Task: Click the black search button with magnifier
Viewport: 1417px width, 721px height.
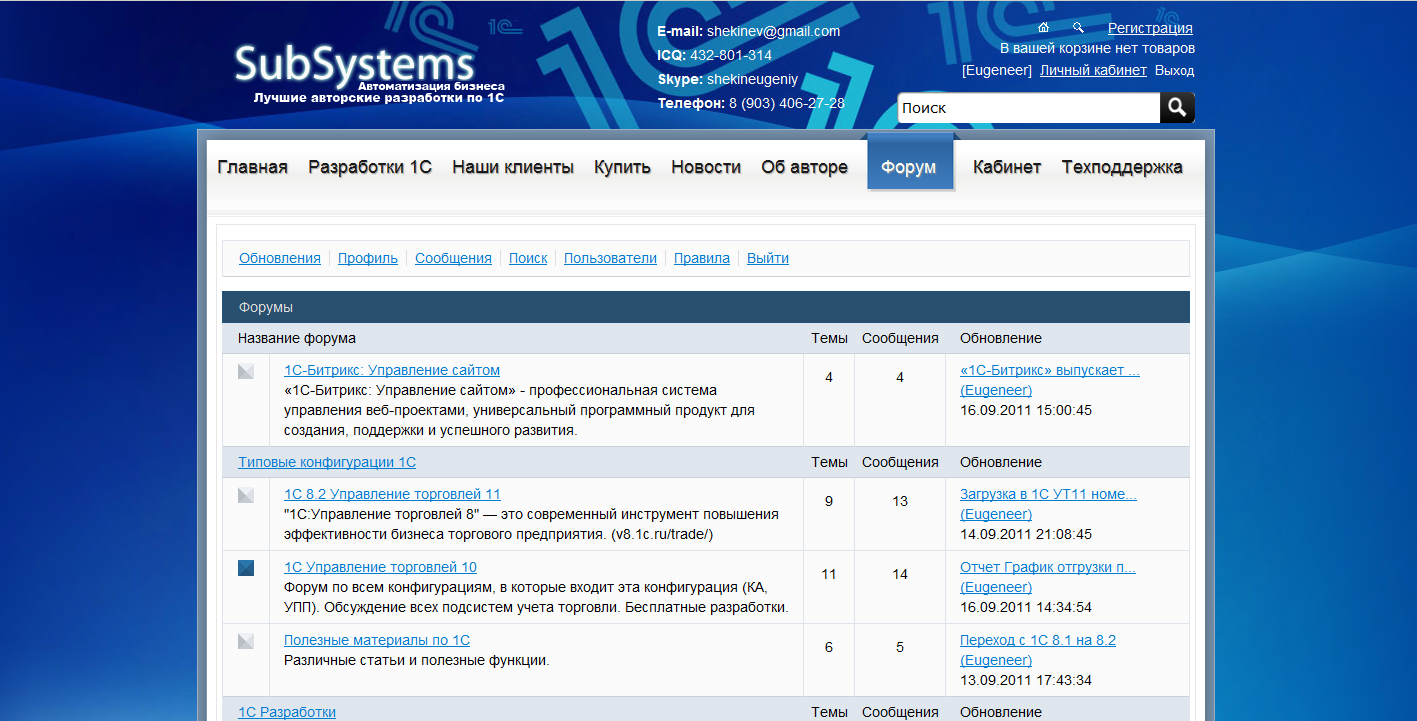Action: 1177,107
